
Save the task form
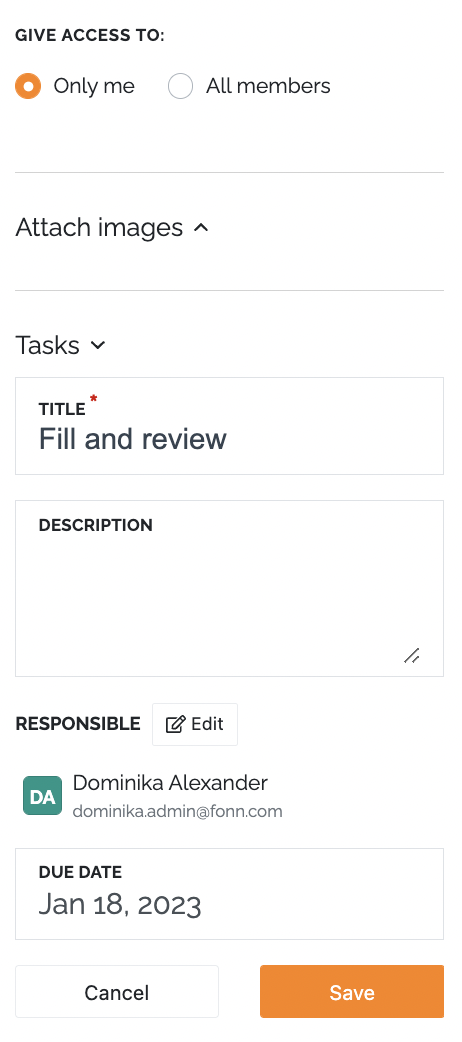(352, 991)
